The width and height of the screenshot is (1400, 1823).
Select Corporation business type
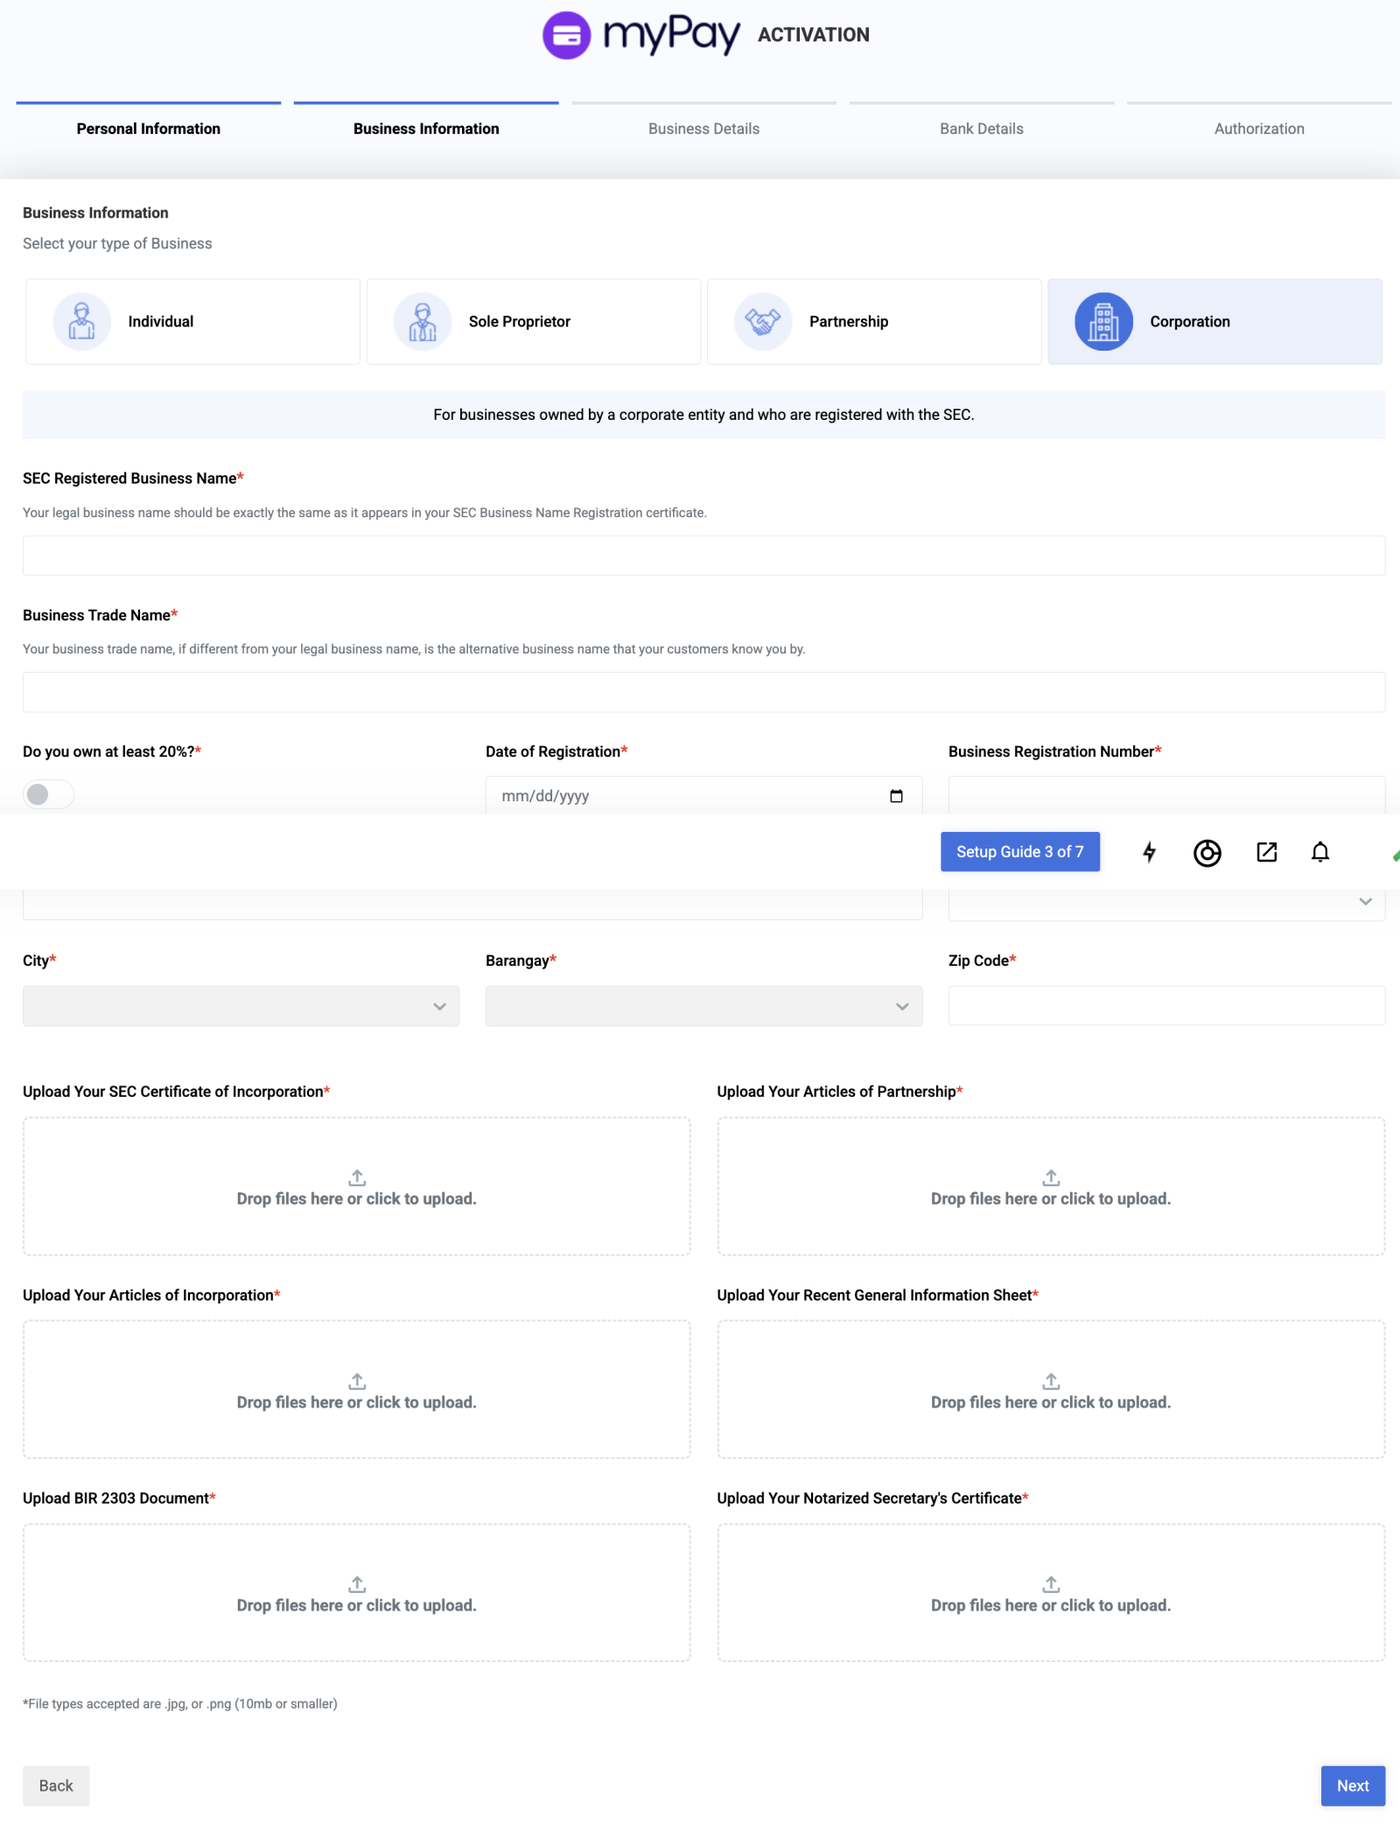tap(1214, 322)
